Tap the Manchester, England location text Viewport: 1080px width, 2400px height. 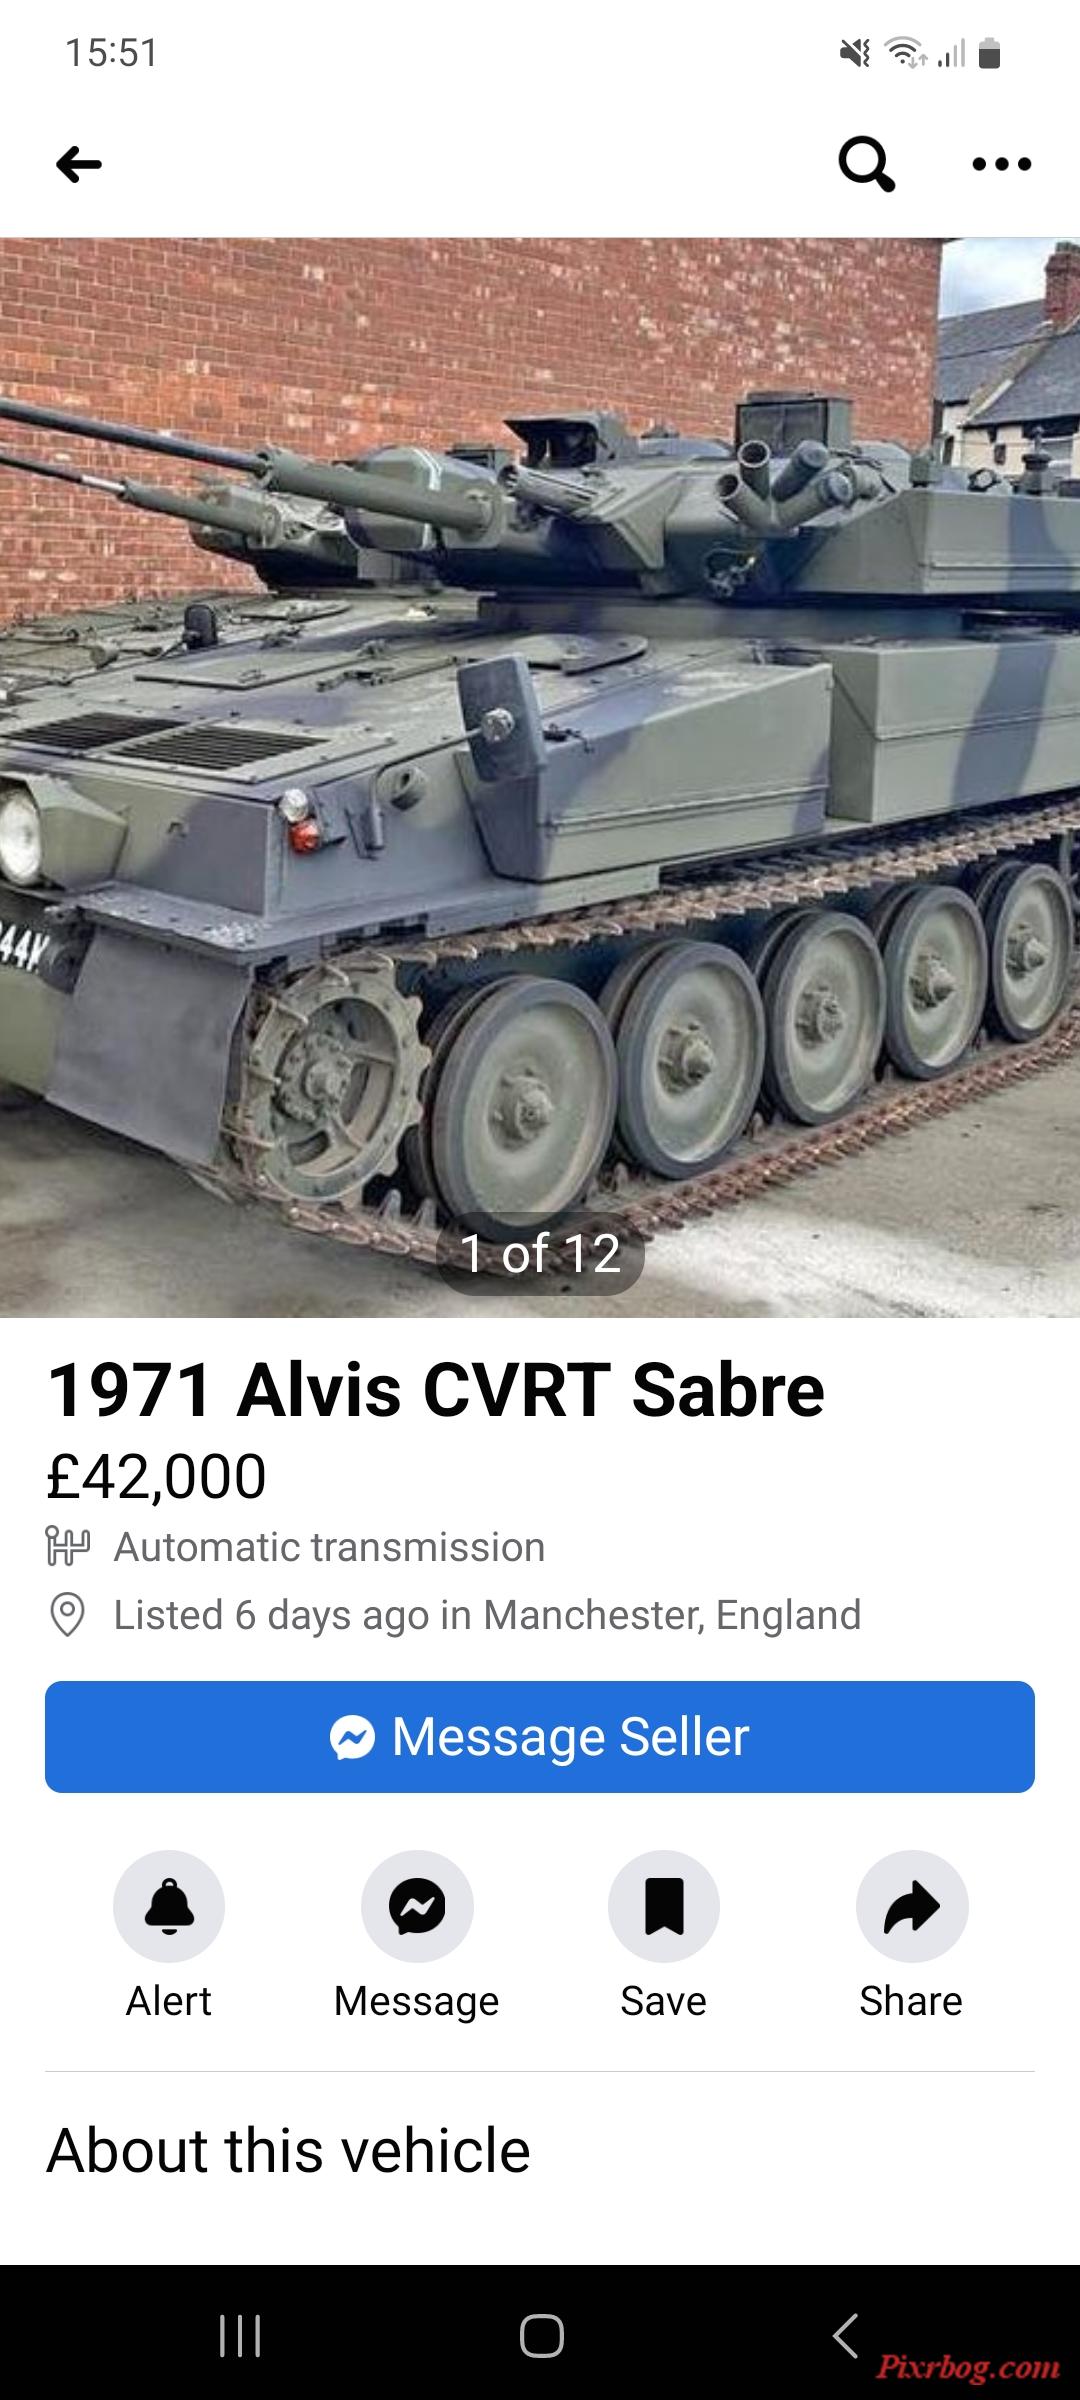pos(672,1615)
